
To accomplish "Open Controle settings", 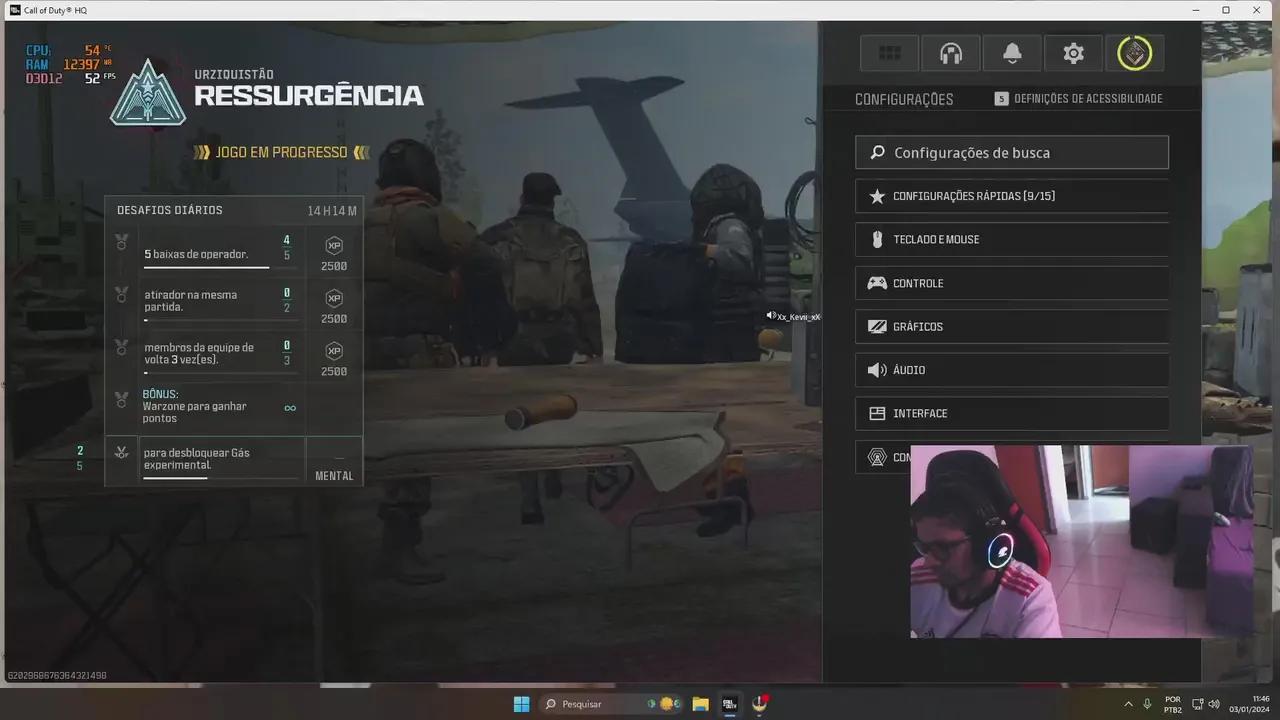I will pyautogui.click(x=1012, y=283).
